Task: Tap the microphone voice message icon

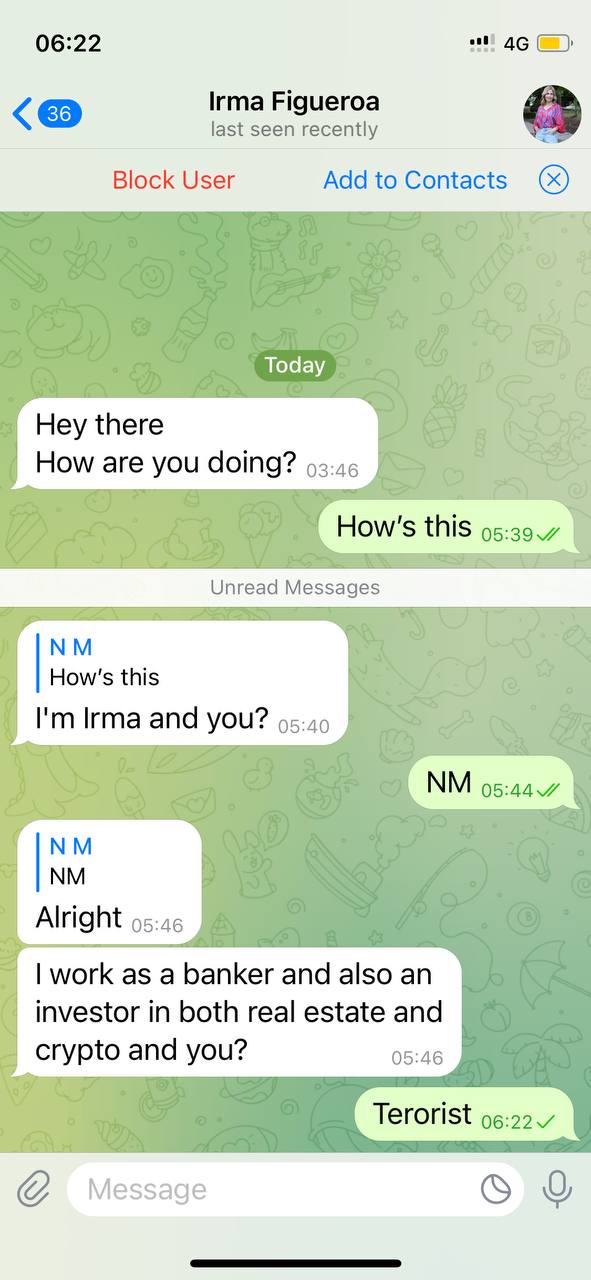Action: tap(556, 1189)
